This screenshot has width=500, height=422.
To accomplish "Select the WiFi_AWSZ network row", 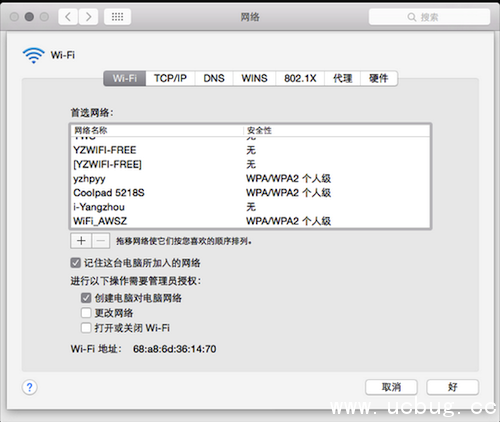I will point(250,221).
